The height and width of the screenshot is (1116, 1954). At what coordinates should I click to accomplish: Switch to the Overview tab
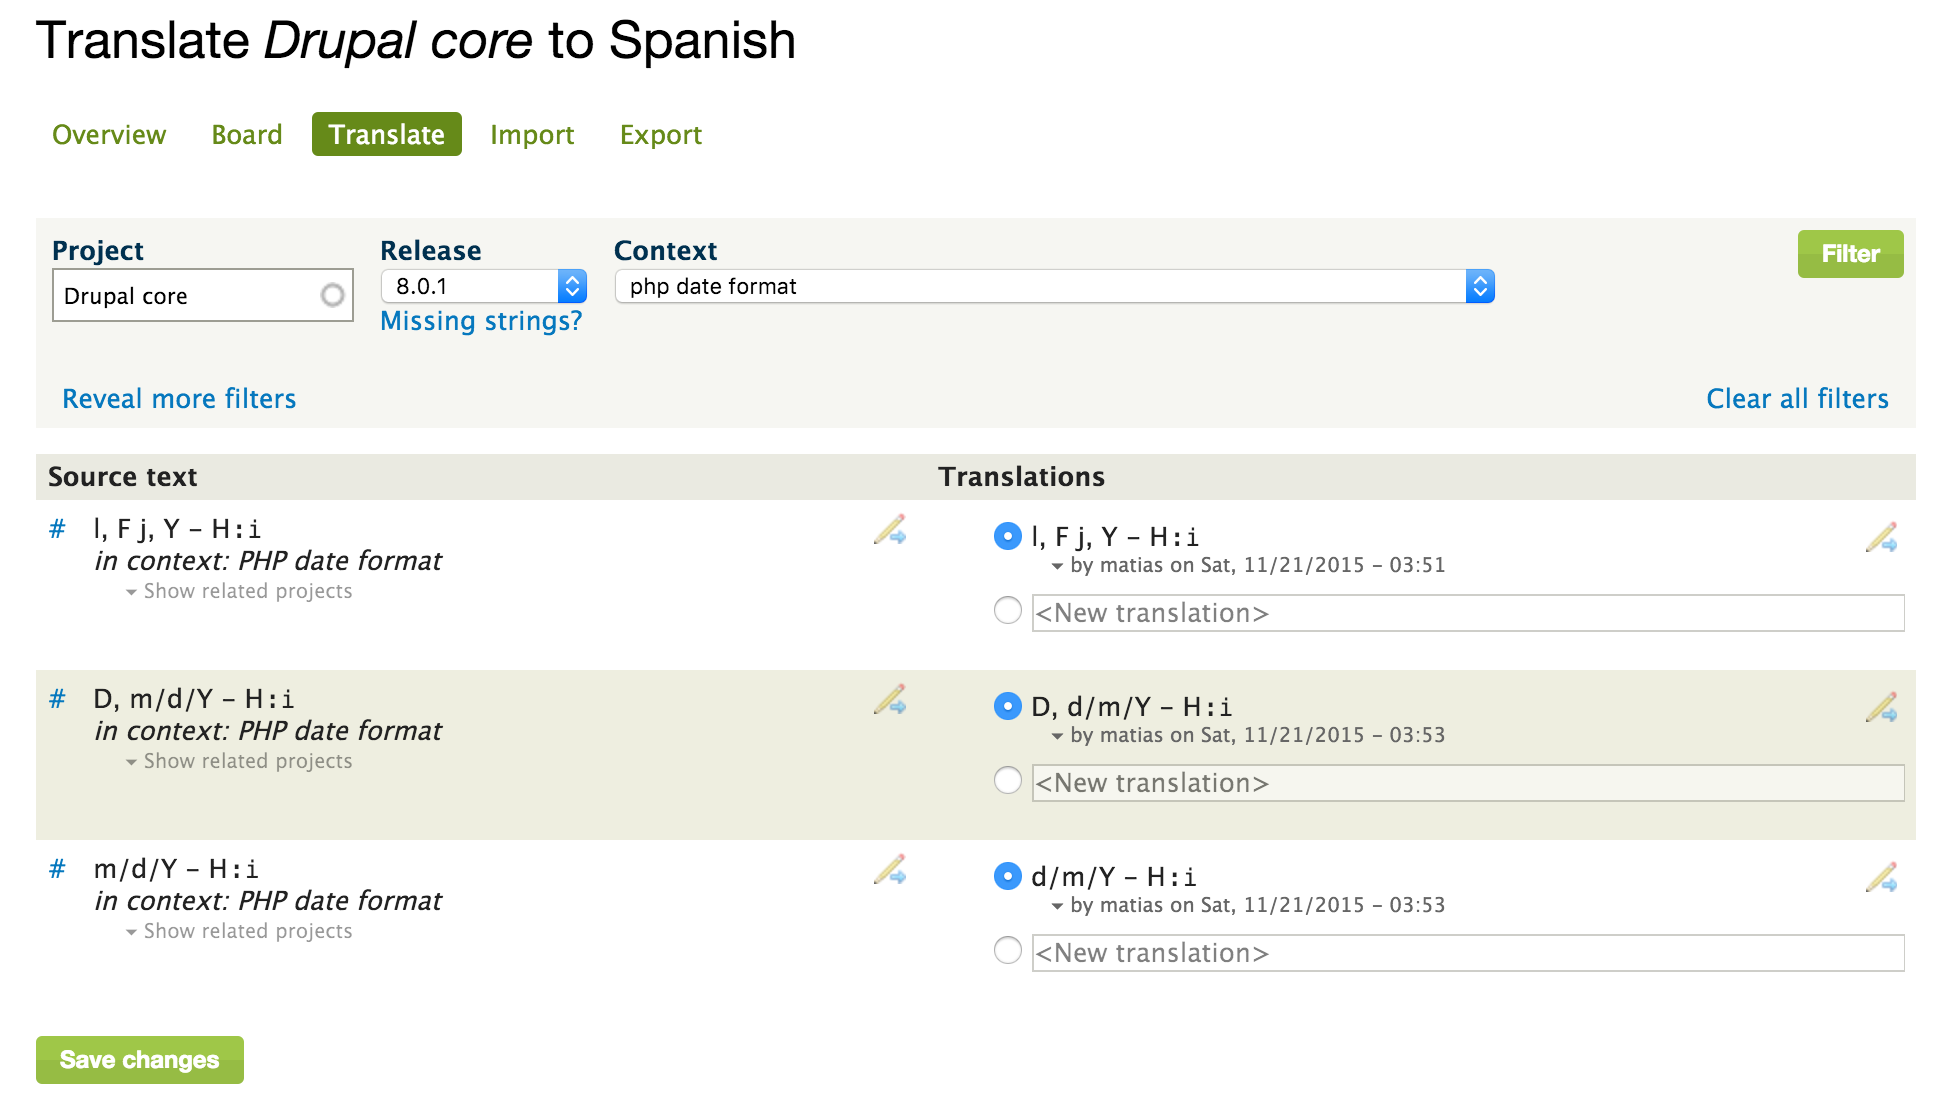pyautogui.click(x=109, y=135)
